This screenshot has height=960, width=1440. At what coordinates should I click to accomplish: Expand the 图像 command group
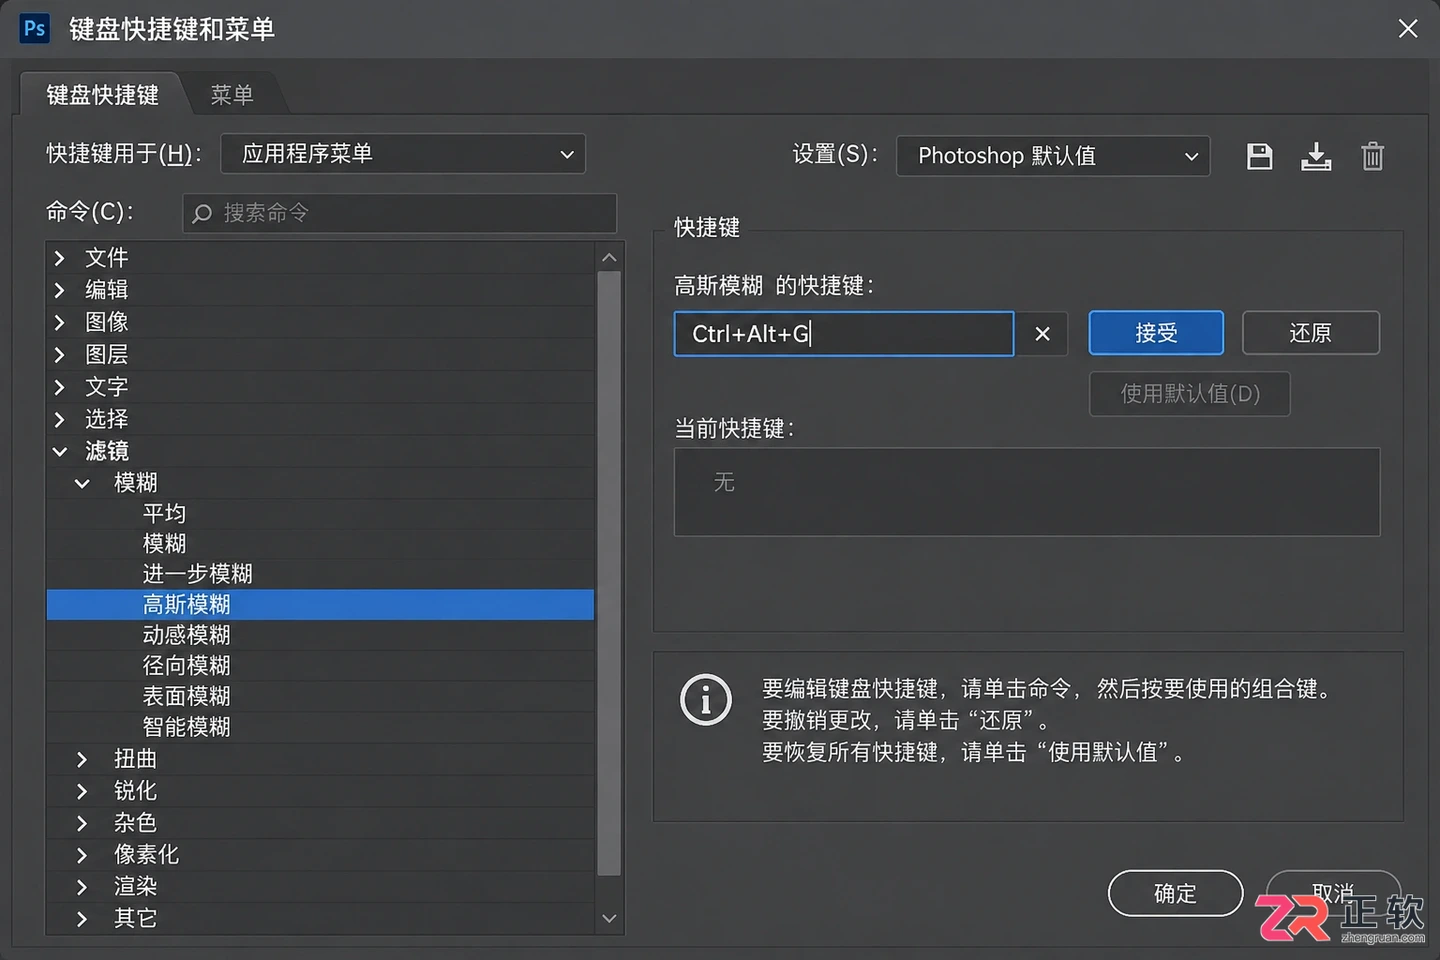pyautogui.click(x=60, y=322)
